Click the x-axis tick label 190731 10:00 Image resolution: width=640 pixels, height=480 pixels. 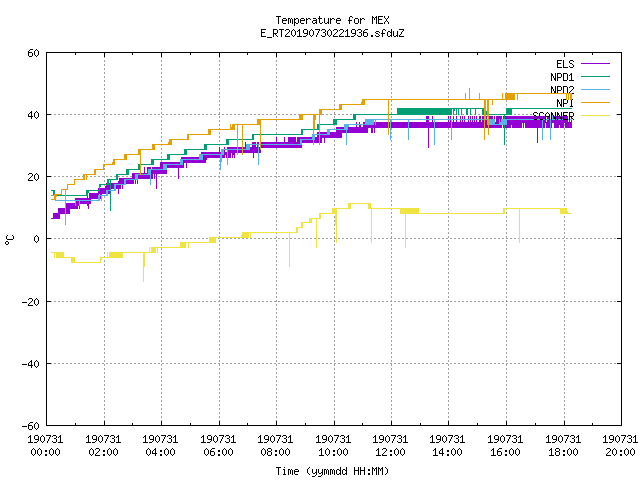tap(333, 446)
